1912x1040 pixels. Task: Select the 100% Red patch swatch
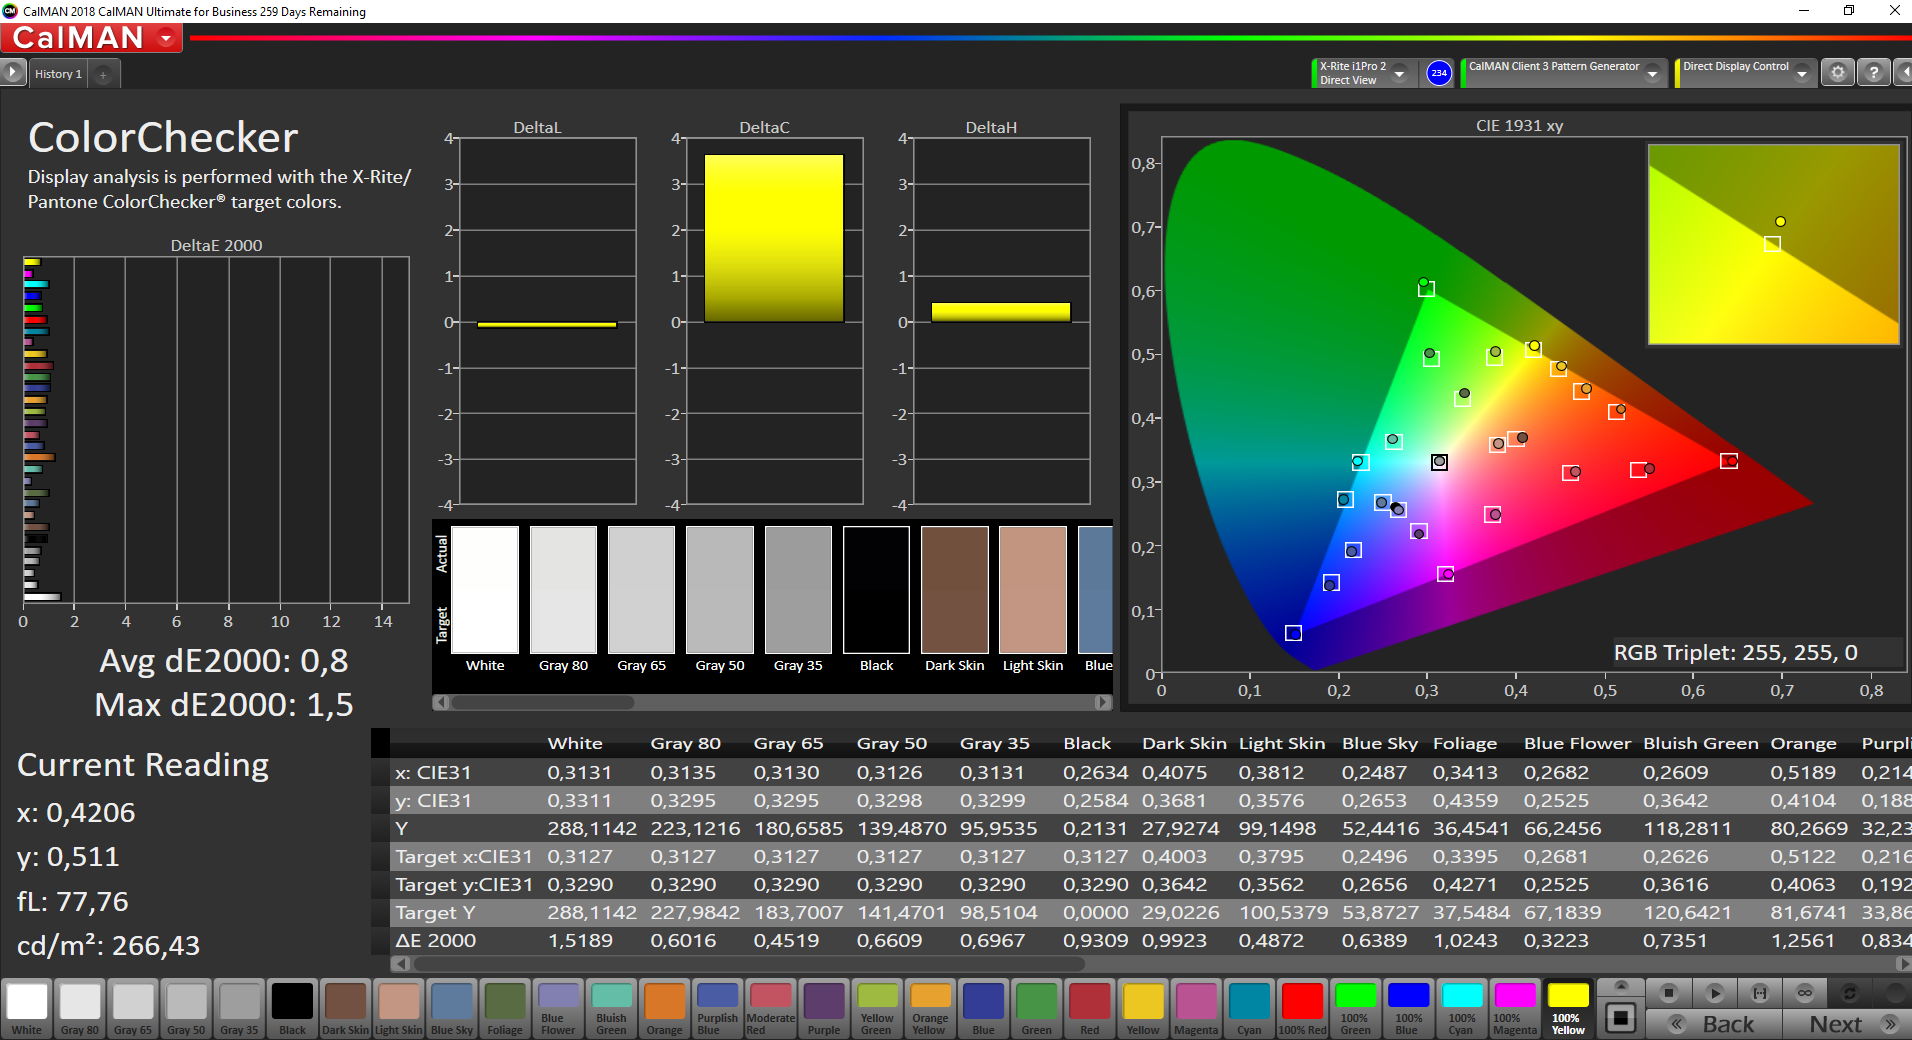coord(1302,1008)
